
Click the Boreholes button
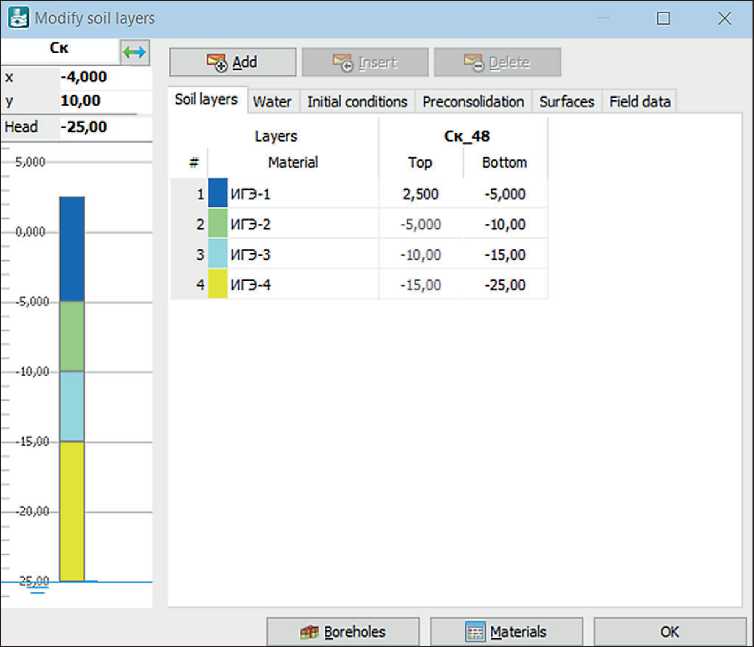click(x=343, y=632)
